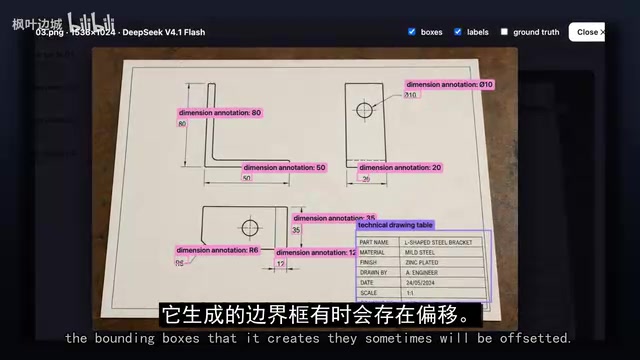The image size is (640, 360).
Task: Click the PART NAME table cell
Action: [374, 242]
